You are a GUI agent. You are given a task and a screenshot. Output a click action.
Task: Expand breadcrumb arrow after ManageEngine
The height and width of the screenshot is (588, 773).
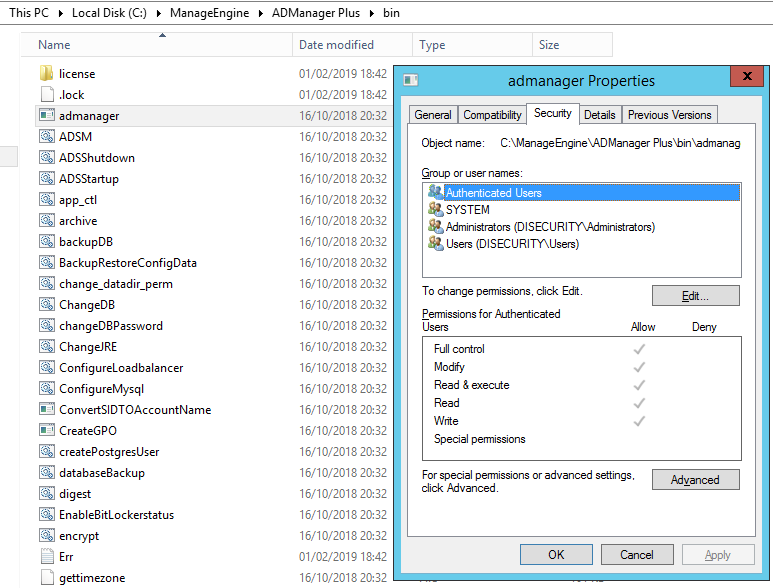260,13
